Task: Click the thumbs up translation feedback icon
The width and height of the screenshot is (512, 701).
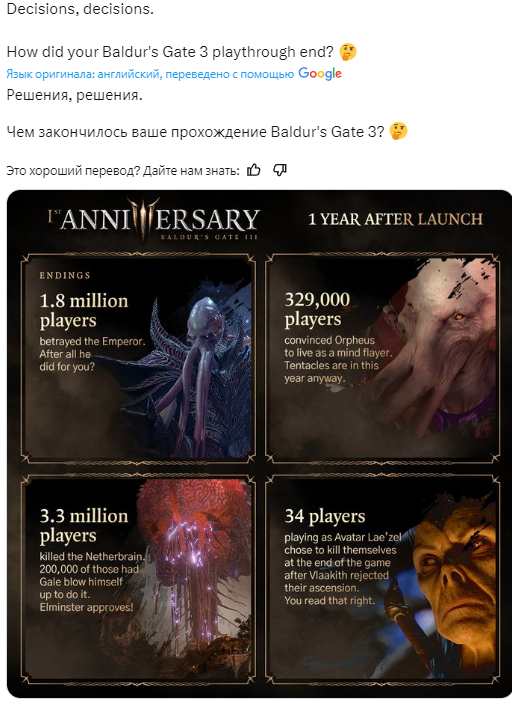Action: [254, 170]
